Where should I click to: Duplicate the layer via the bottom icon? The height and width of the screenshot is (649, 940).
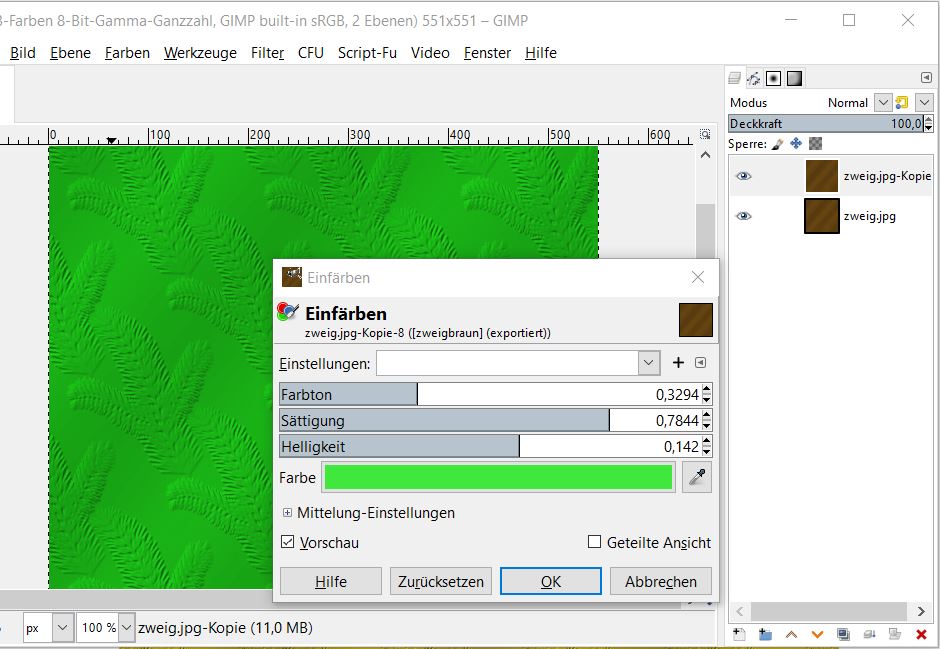pos(843,634)
